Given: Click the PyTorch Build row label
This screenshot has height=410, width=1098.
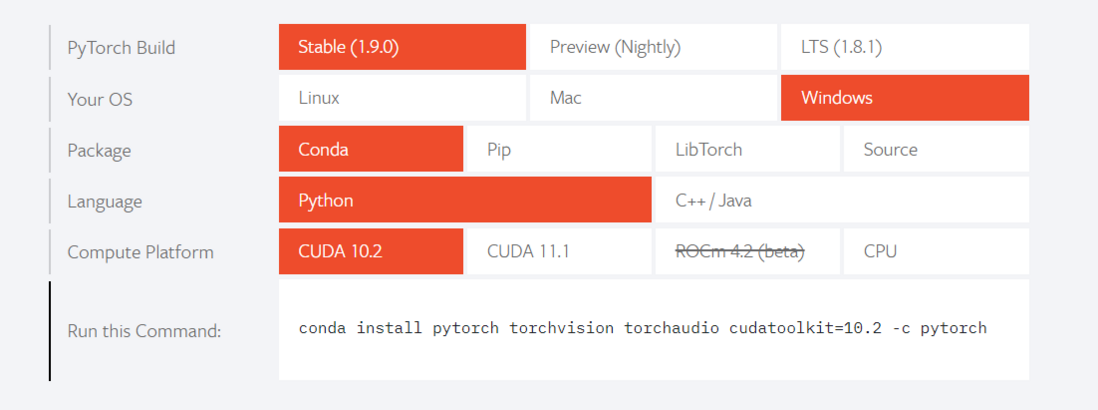Looking at the screenshot, I should 121,48.
